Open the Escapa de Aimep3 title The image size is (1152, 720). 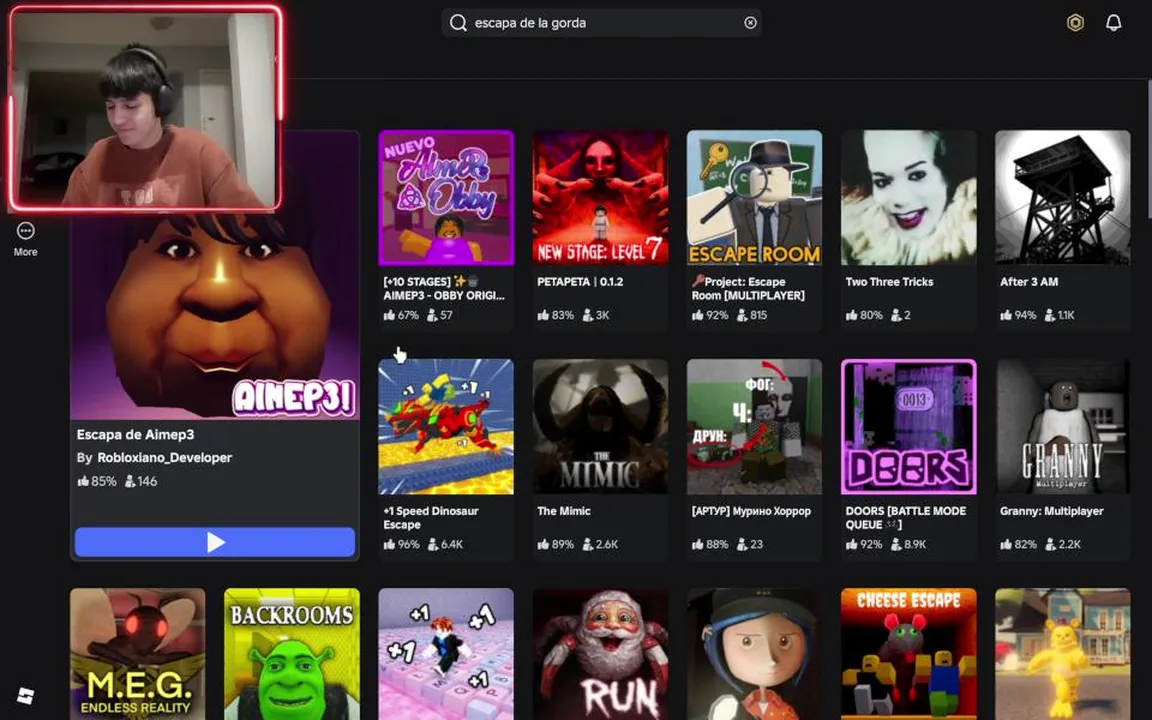tap(135, 435)
